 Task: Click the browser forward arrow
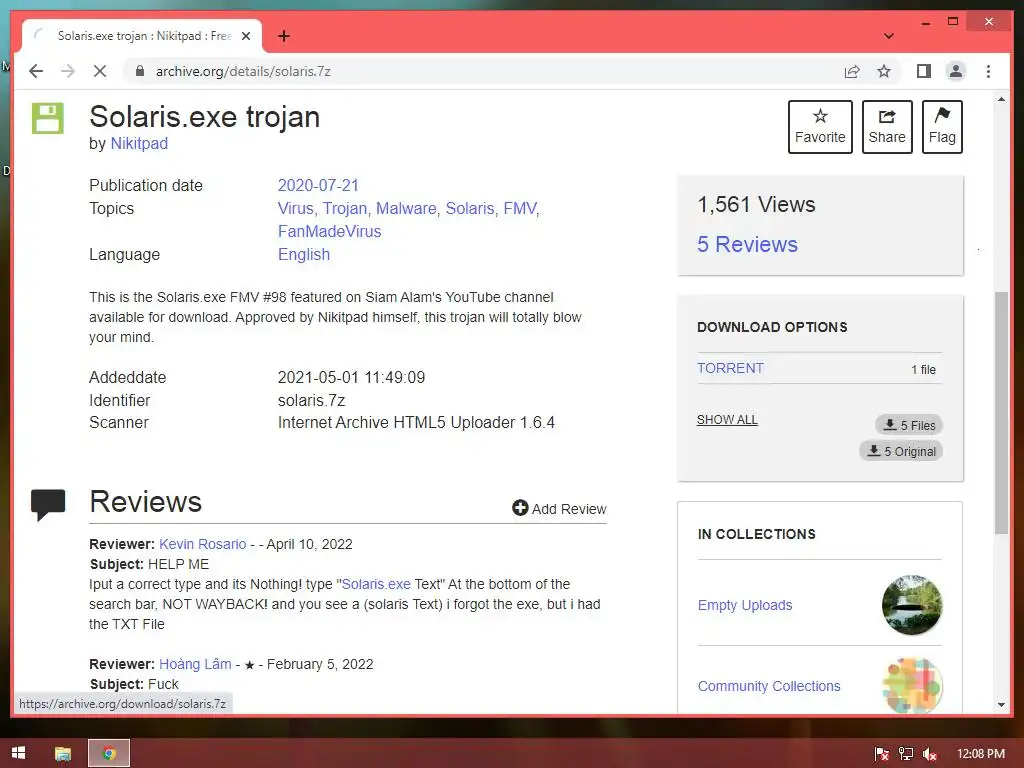(68, 71)
